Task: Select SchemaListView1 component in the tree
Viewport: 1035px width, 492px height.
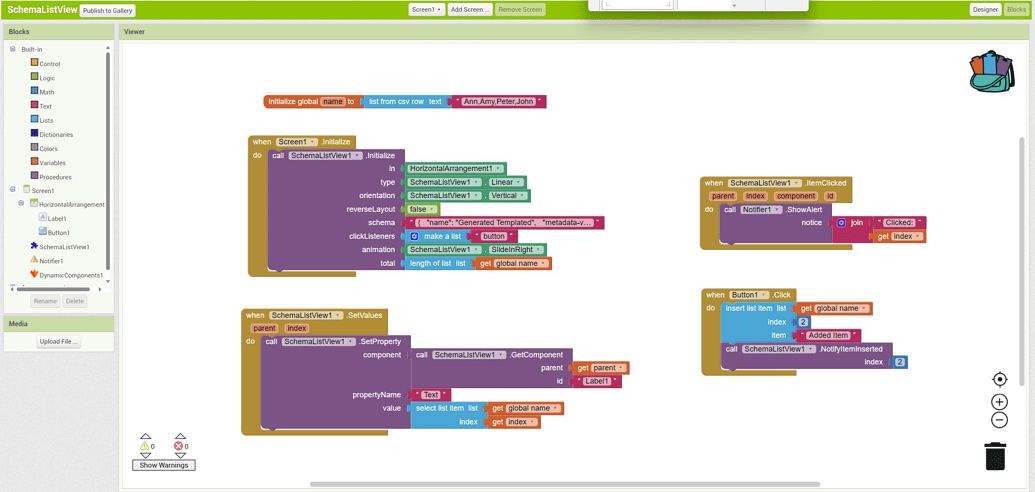Action: [x=64, y=247]
